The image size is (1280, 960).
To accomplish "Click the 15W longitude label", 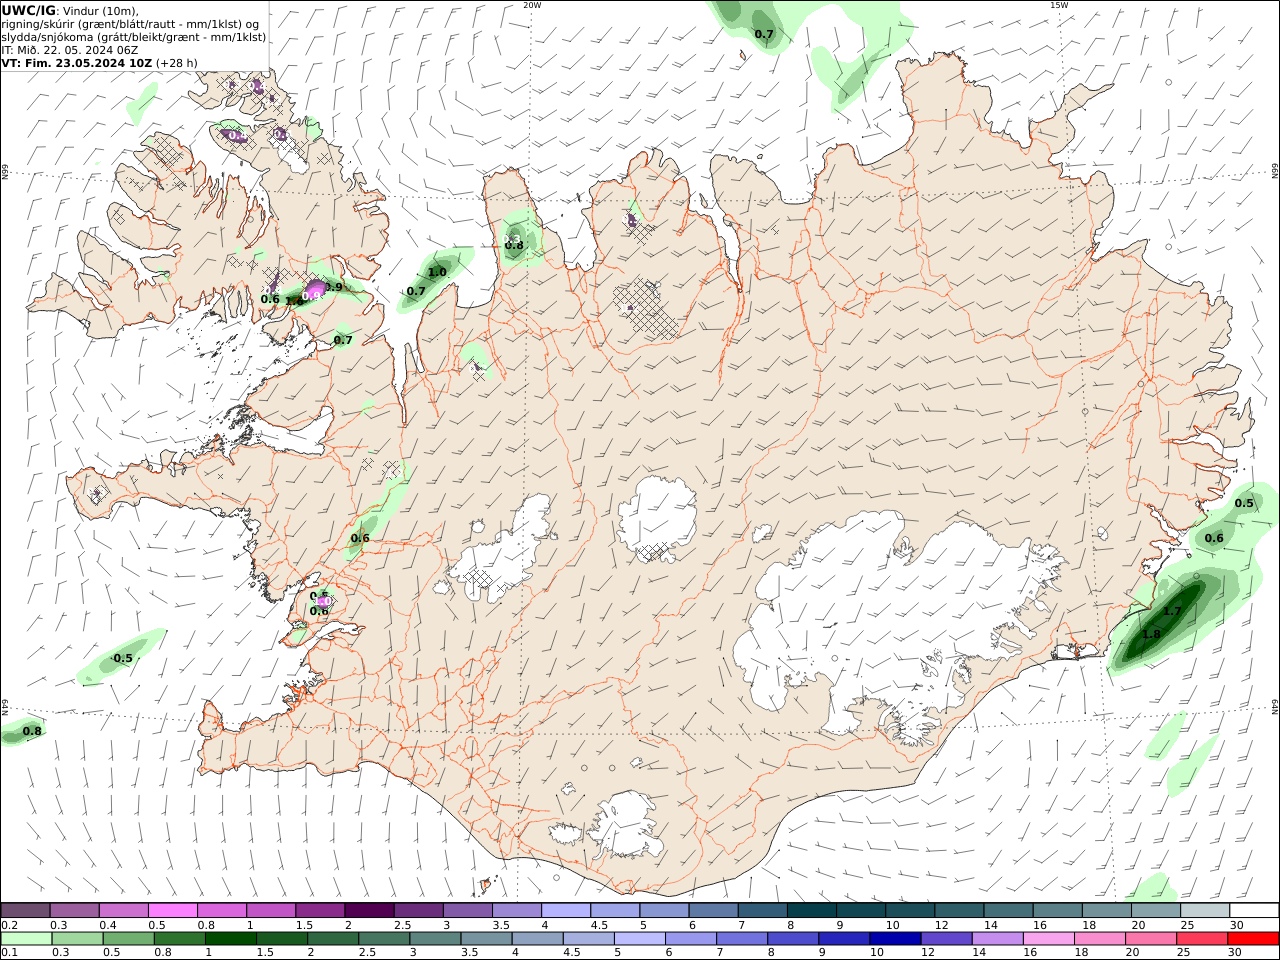I will (x=1059, y=5).
